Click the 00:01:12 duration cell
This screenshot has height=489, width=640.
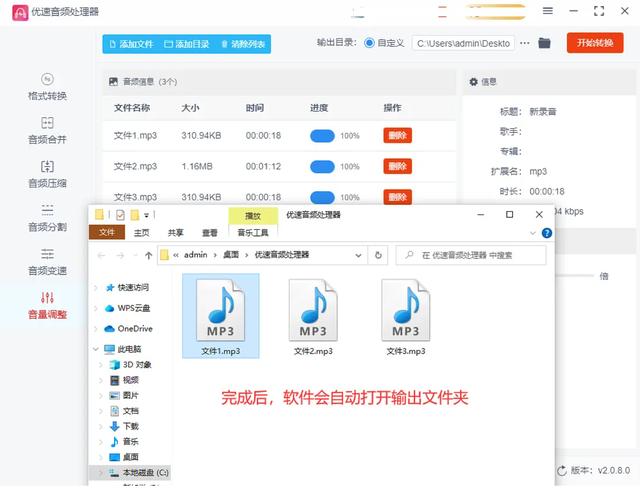(263, 167)
